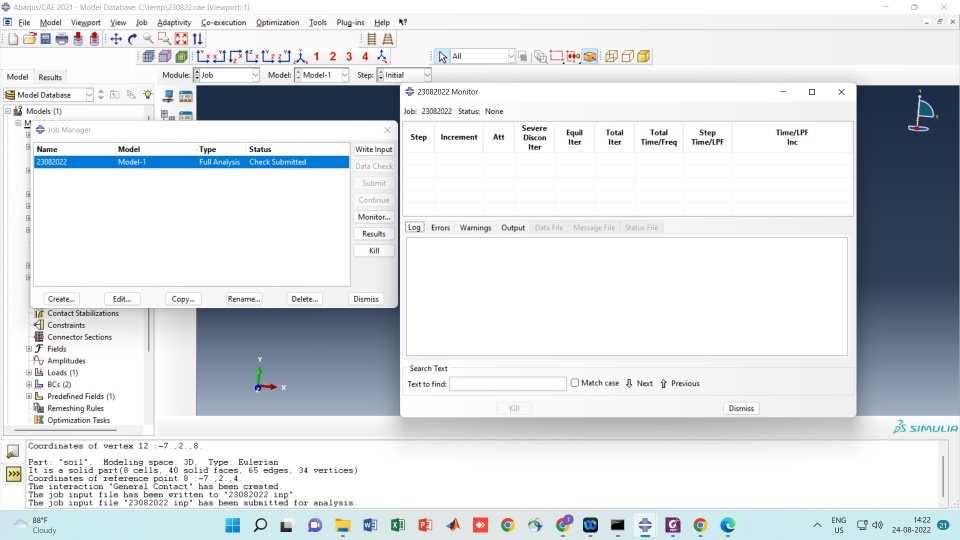Click the New Model Database icon
The width and height of the screenshot is (960, 540).
(x=13, y=39)
